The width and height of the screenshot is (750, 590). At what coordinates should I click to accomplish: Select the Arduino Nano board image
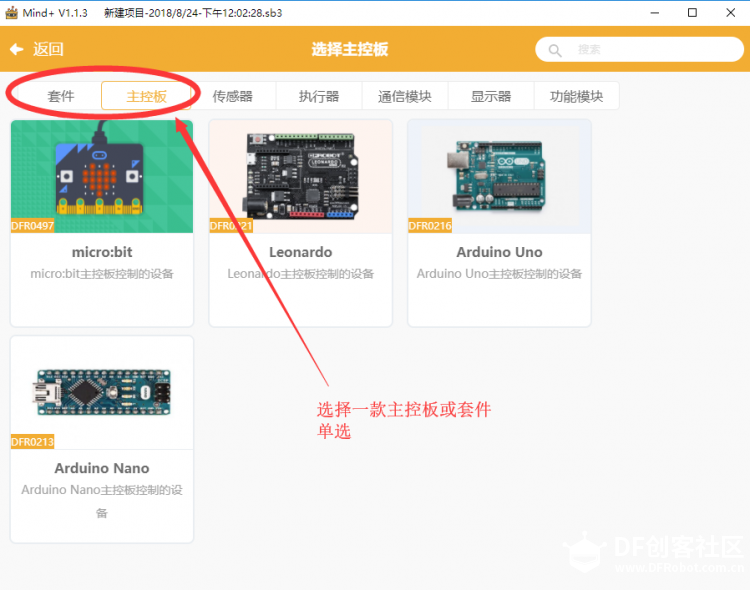pyautogui.click(x=102, y=392)
